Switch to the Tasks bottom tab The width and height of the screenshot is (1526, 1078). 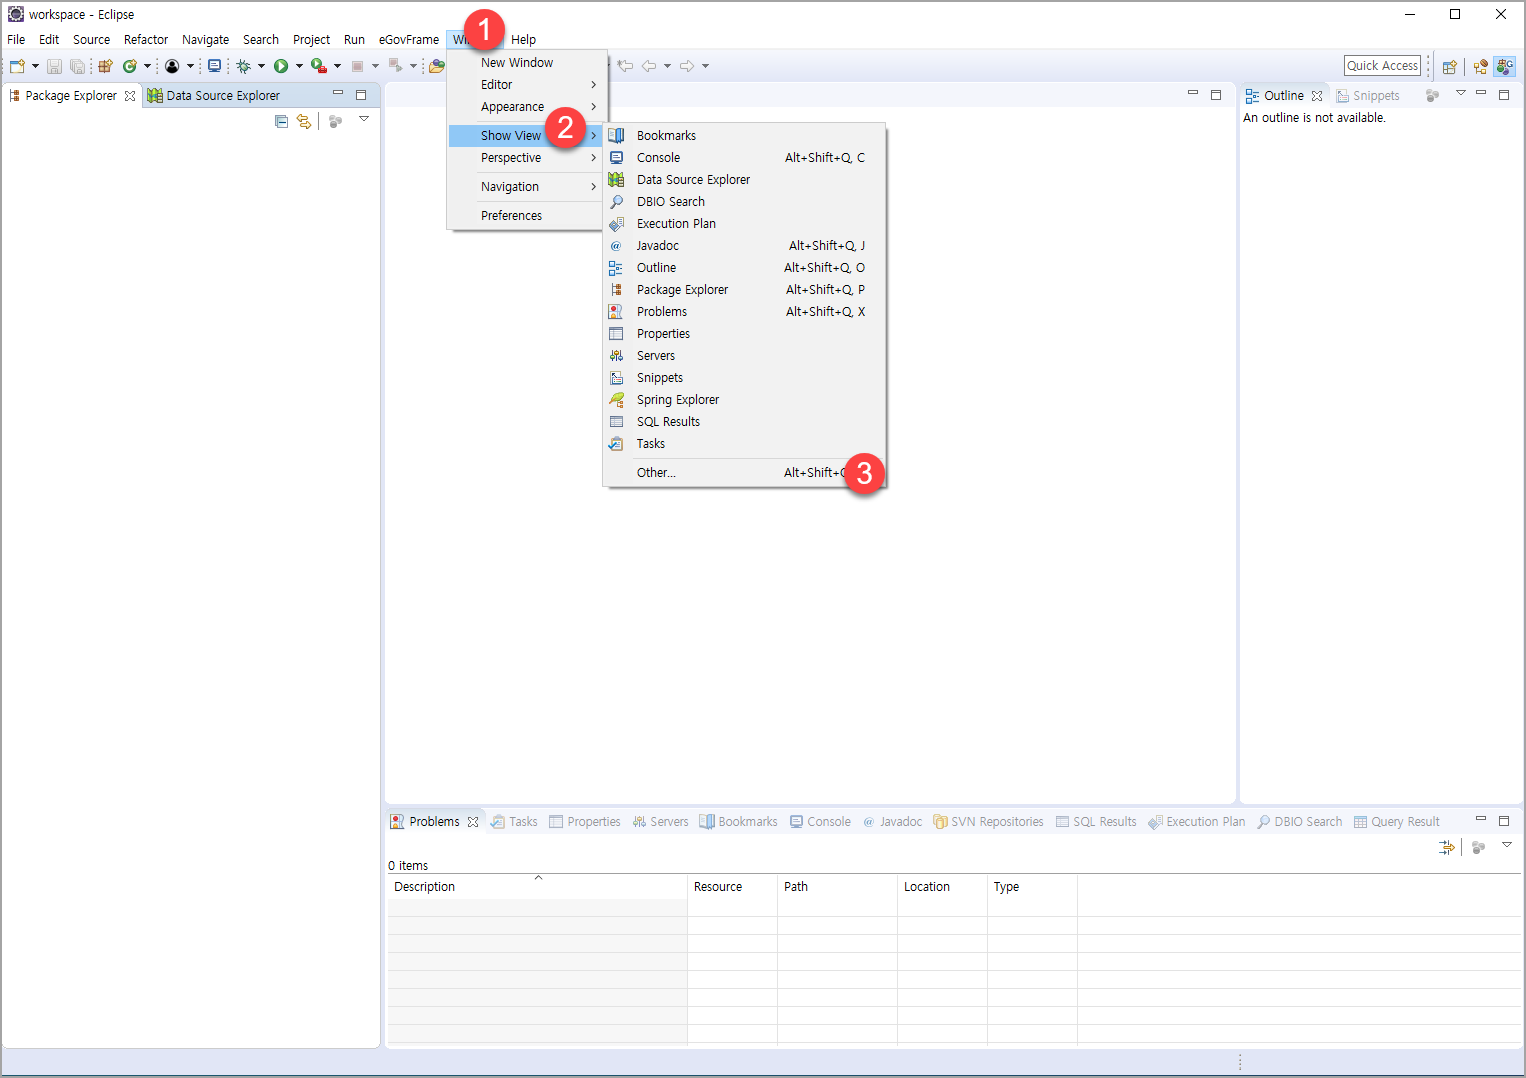pyautogui.click(x=514, y=822)
